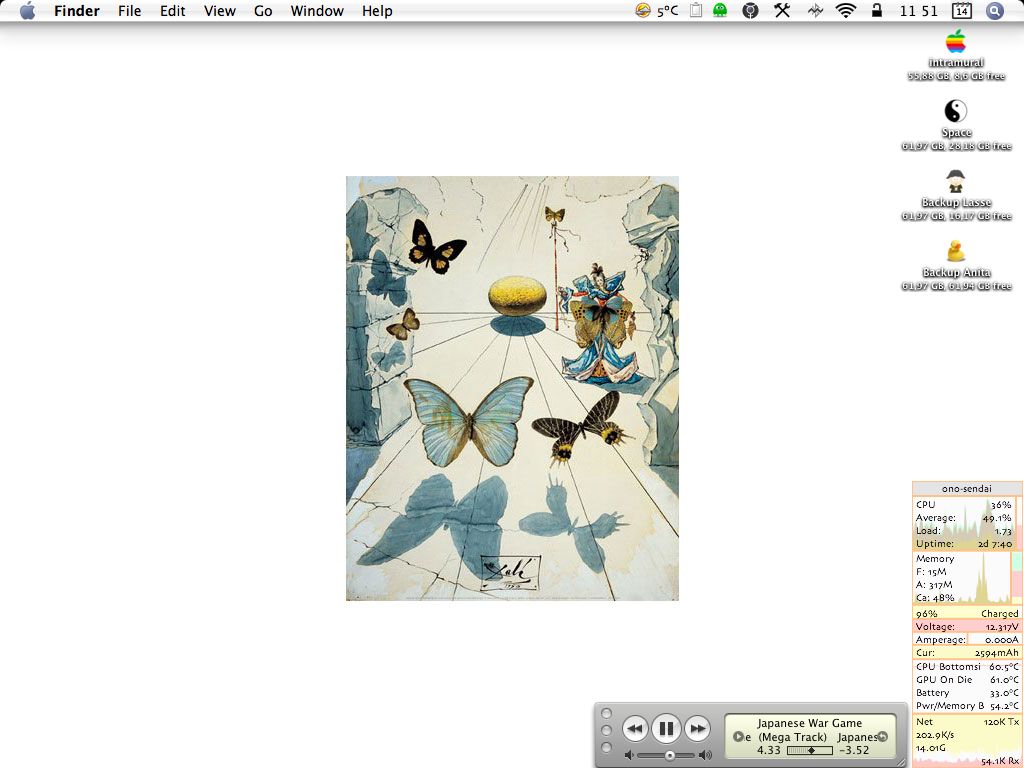The height and width of the screenshot is (768, 1024).
Task: Click the Net traffic graph panel
Action: point(967,741)
